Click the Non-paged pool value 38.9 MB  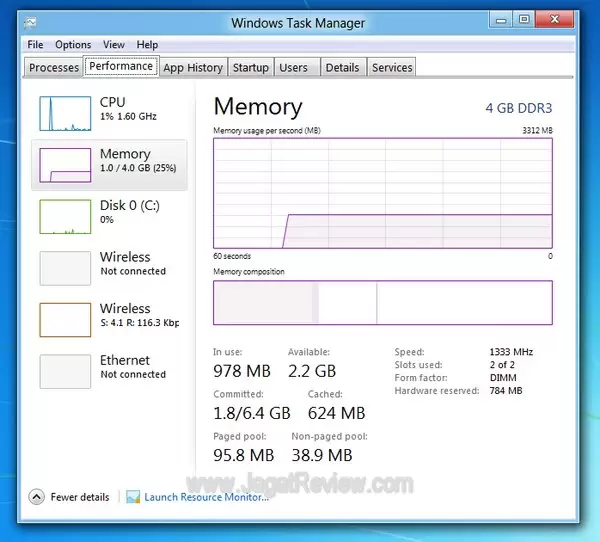pyautogui.click(x=322, y=455)
